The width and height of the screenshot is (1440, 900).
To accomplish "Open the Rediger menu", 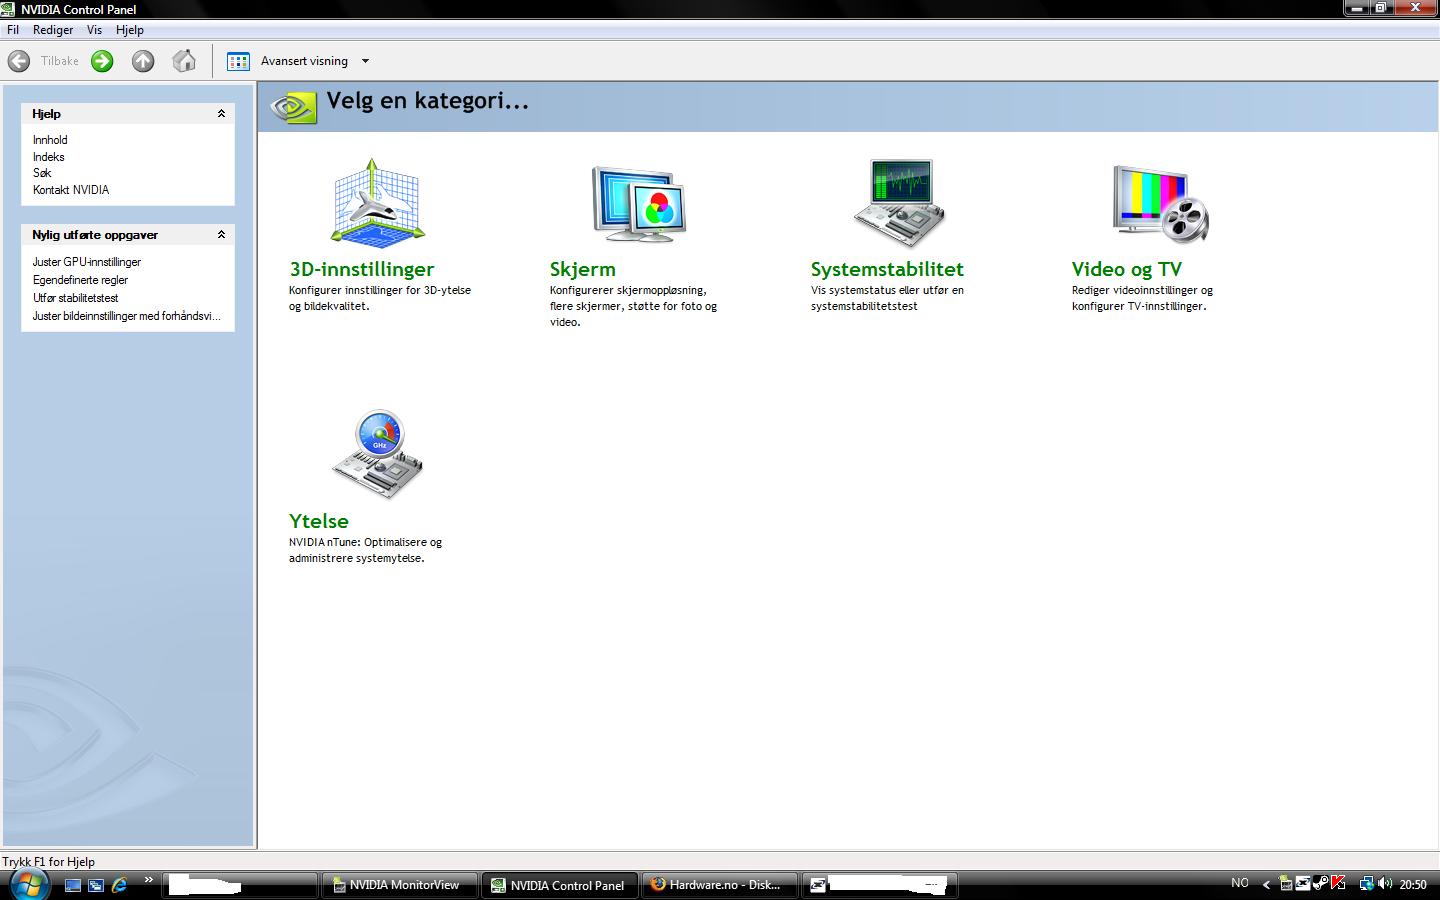I will [53, 30].
